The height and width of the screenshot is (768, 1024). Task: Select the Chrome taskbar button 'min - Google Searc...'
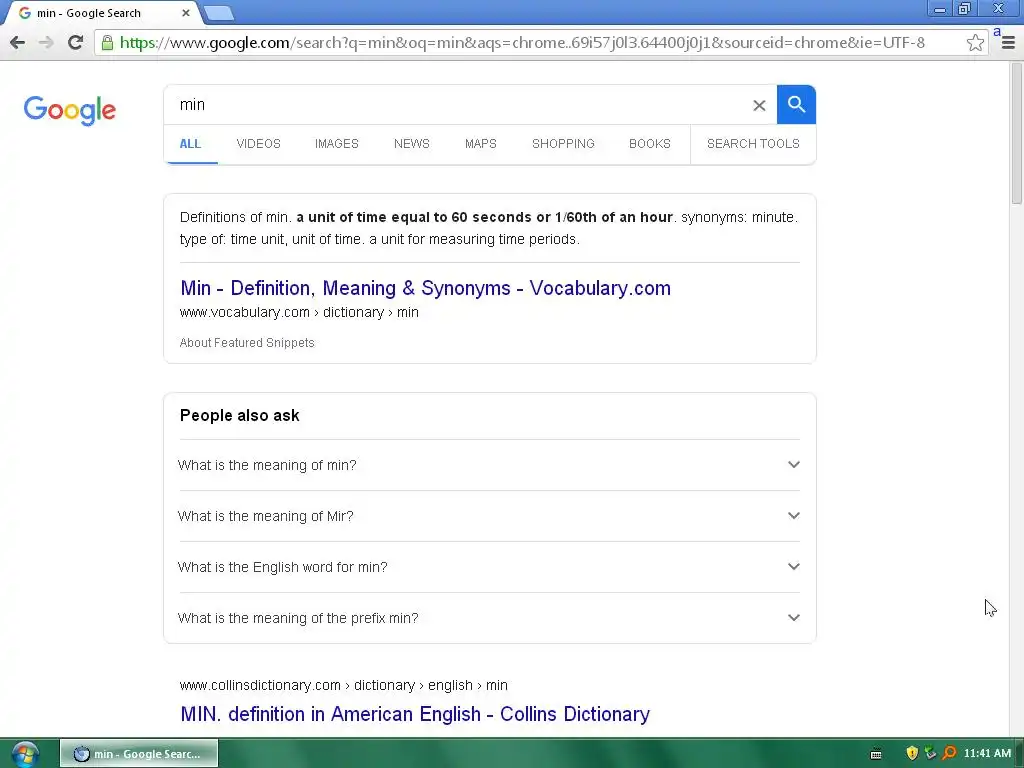click(x=139, y=754)
